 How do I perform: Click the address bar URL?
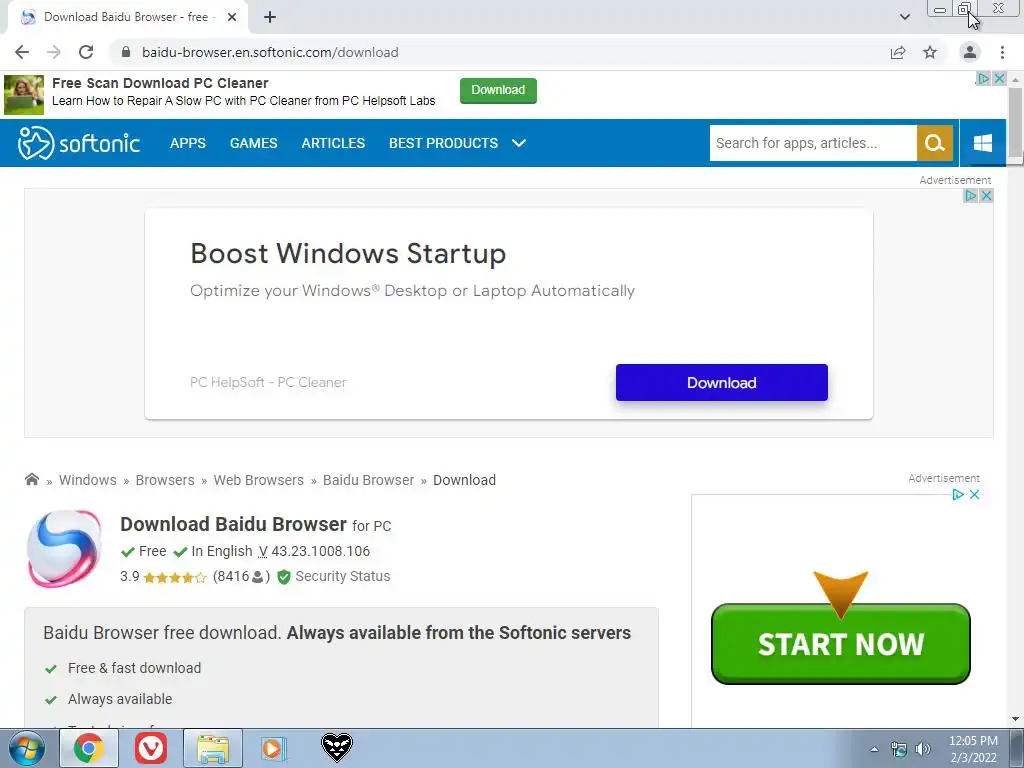270,52
